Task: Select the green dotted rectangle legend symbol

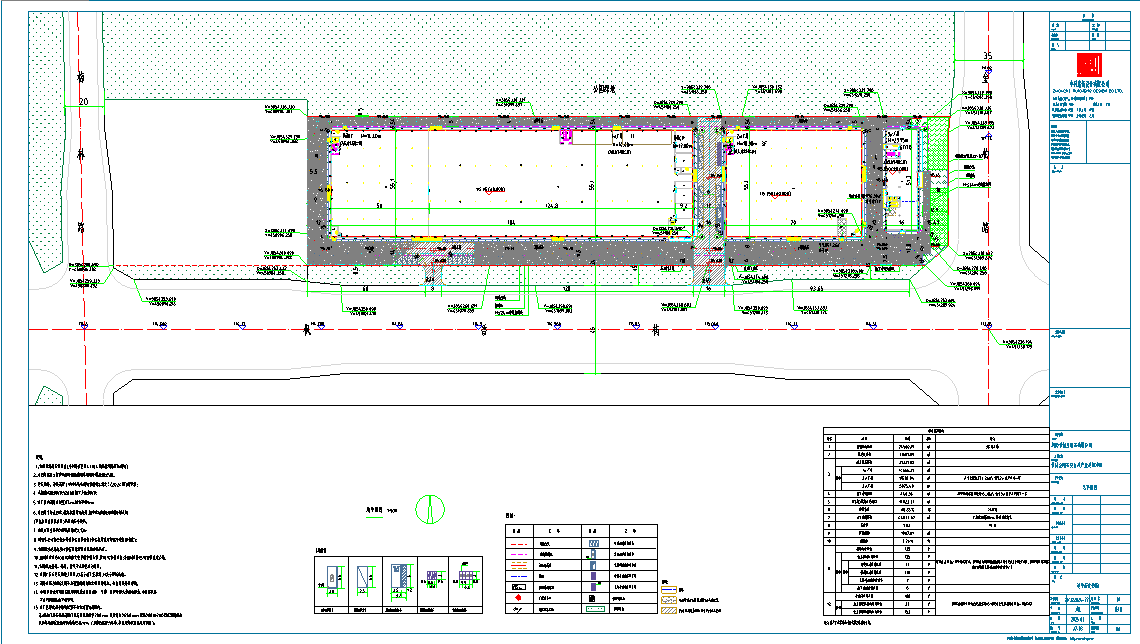Action: [x=595, y=609]
